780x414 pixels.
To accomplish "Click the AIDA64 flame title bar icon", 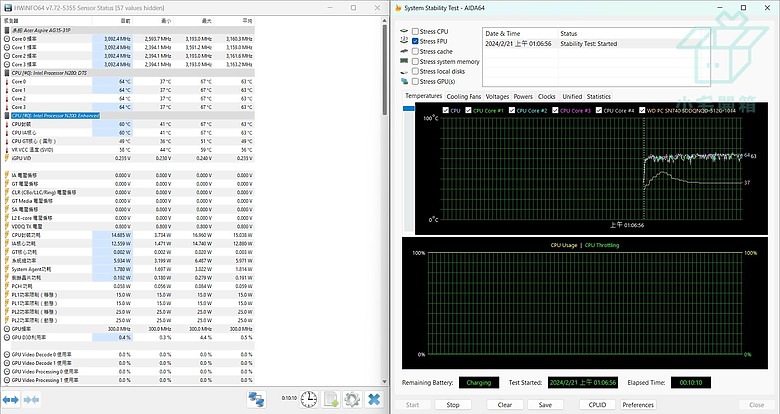I will [398, 8].
